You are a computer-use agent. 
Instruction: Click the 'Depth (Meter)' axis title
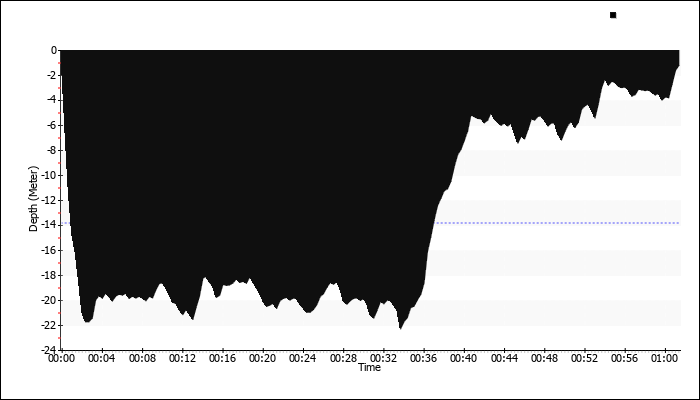[x=33, y=199]
